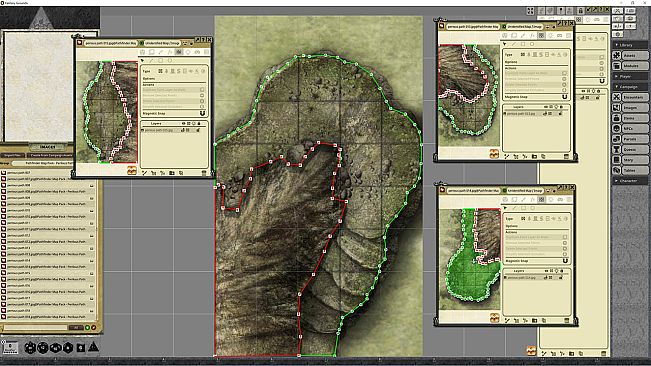This screenshot has width=651, height=366.
Task: Click the green add button in Images window
Action: (88, 328)
